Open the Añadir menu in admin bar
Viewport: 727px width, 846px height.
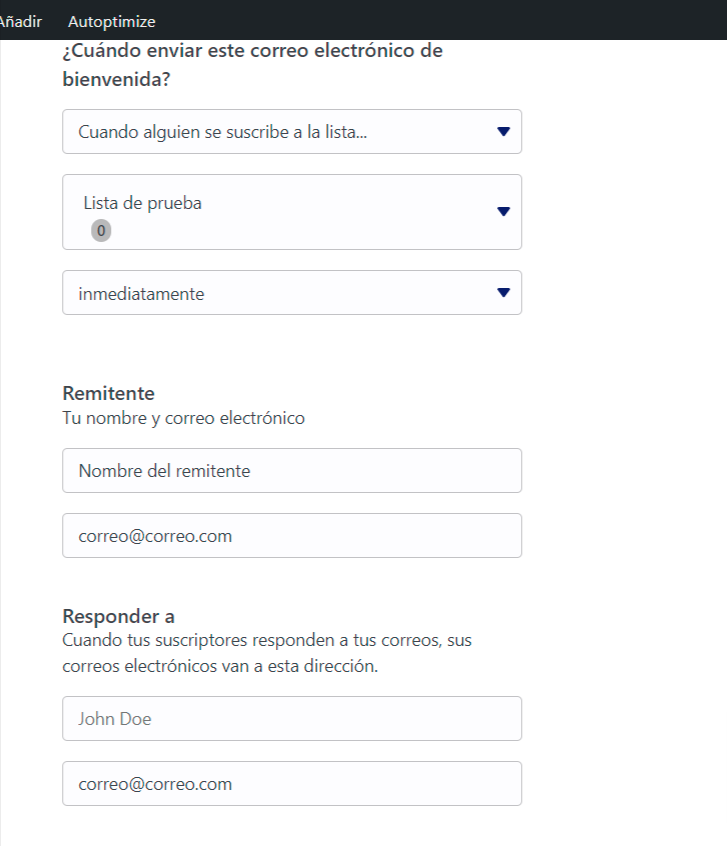(21, 22)
